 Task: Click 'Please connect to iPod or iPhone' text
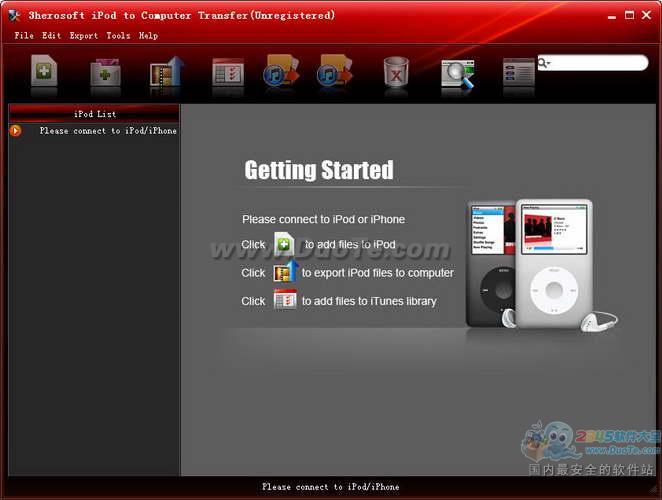pos(323,219)
